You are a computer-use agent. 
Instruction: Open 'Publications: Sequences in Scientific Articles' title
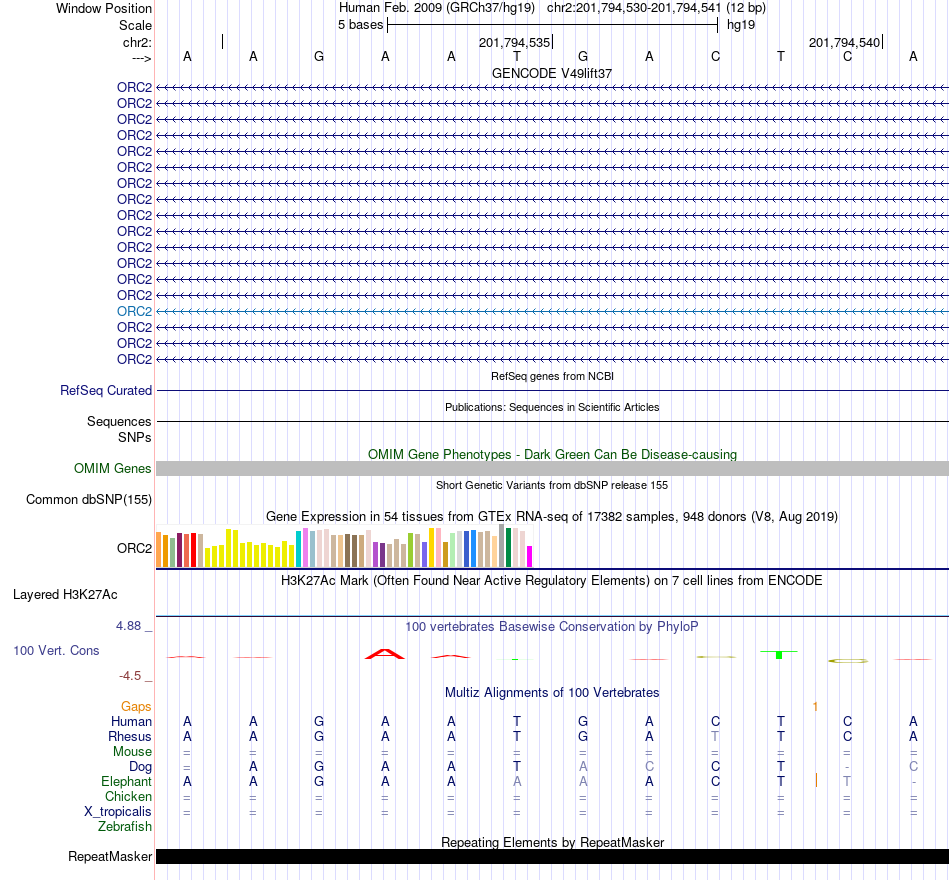coord(552,407)
